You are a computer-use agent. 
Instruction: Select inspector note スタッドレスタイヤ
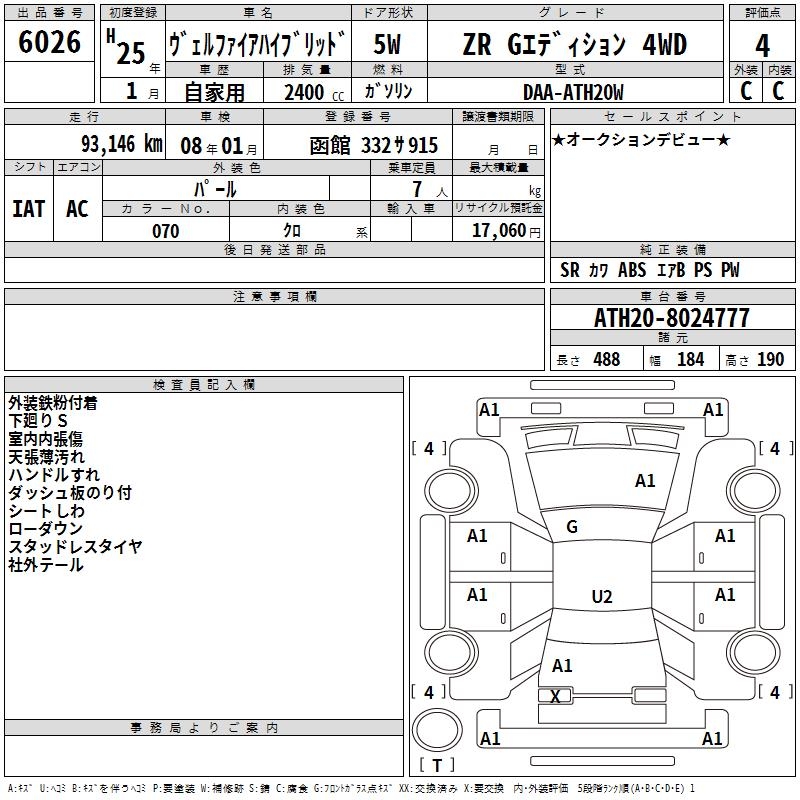[x=75, y=546]
